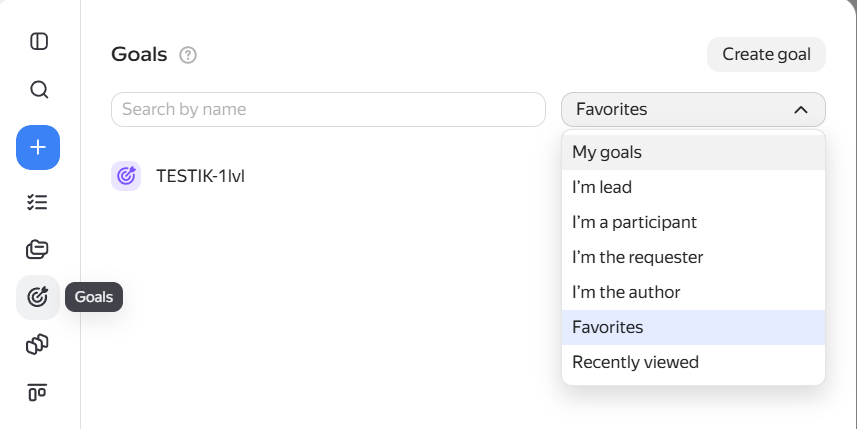Click the Create goal button
Screen dimensions: 857x429
pyautogui.click(x=766, y=54)
